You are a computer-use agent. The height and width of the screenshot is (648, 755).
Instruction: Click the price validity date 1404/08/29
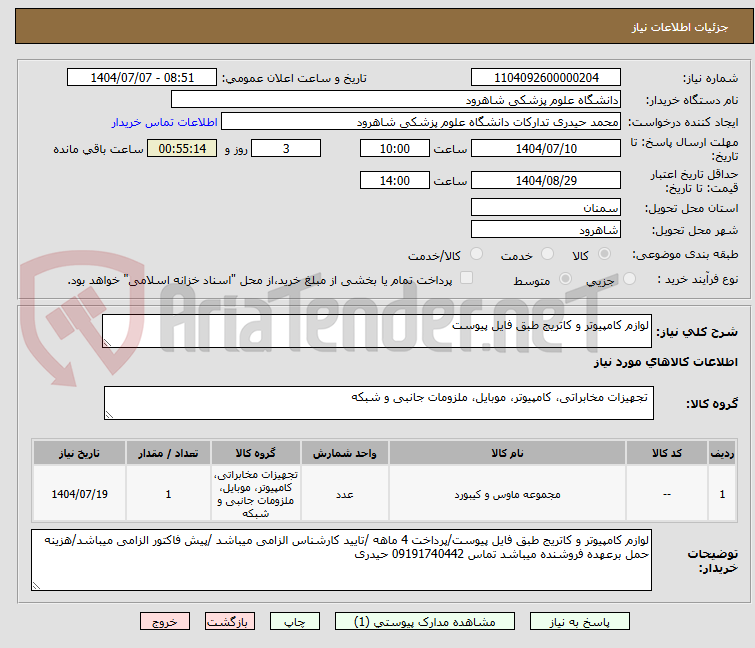(x=546, y=180)
